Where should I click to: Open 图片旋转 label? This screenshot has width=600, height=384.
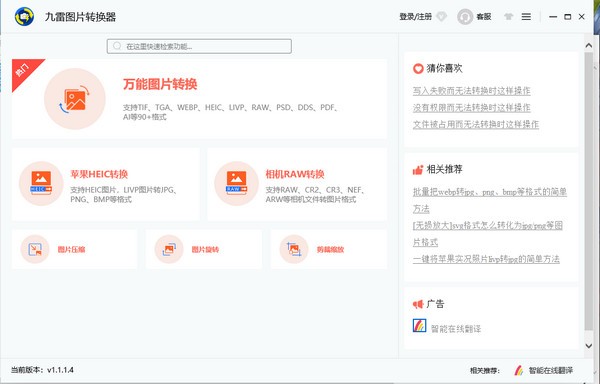pyautogui.click(x=205, y=250)
